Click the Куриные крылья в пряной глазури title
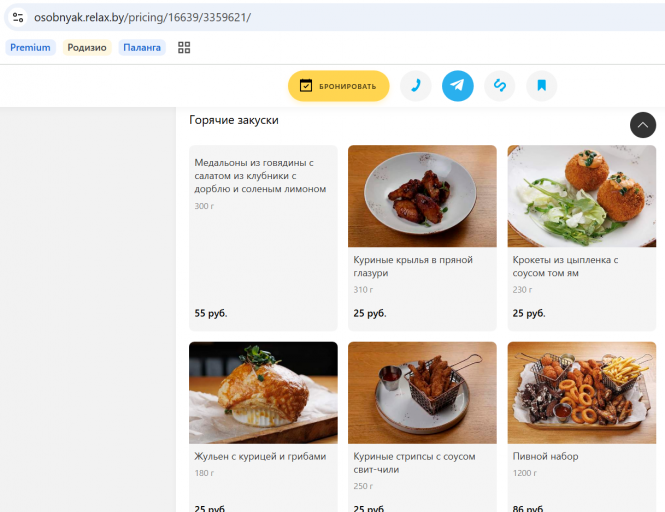Screen dimensions: 665x512 [413, 266]
